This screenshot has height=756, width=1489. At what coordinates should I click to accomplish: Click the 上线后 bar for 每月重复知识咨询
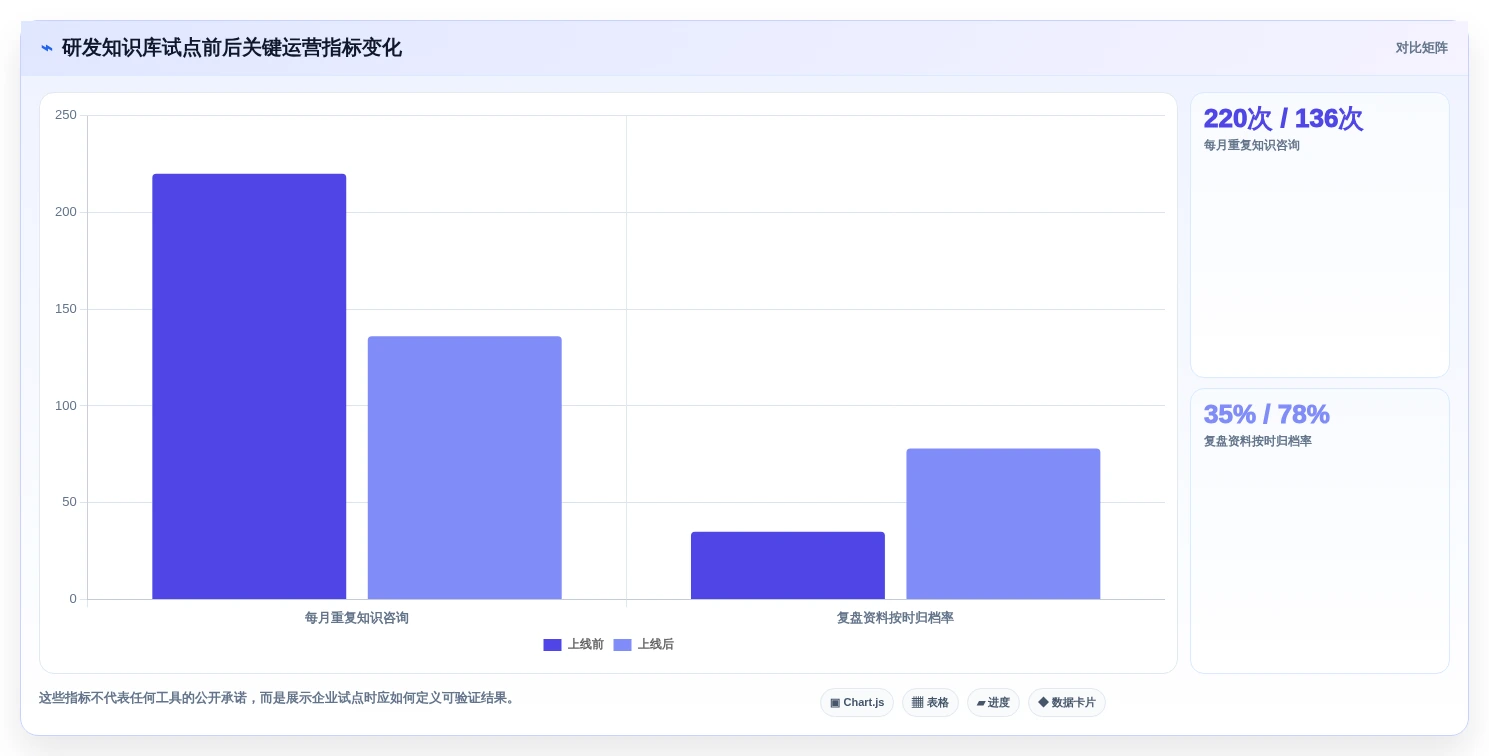tap(465, 468)
